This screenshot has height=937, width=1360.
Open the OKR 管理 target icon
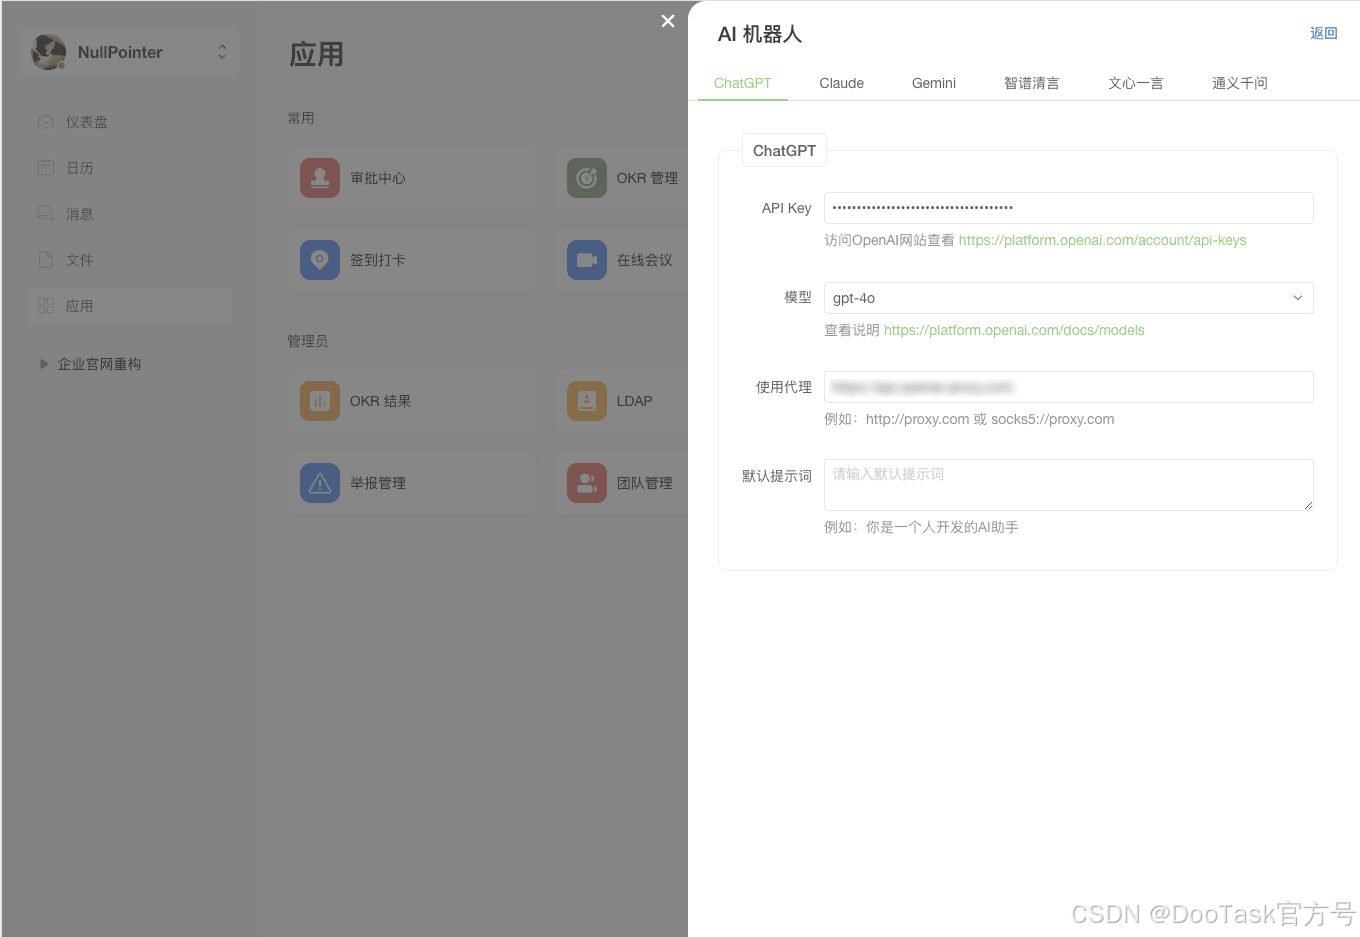pyautogui.click(x=587, y=178)
